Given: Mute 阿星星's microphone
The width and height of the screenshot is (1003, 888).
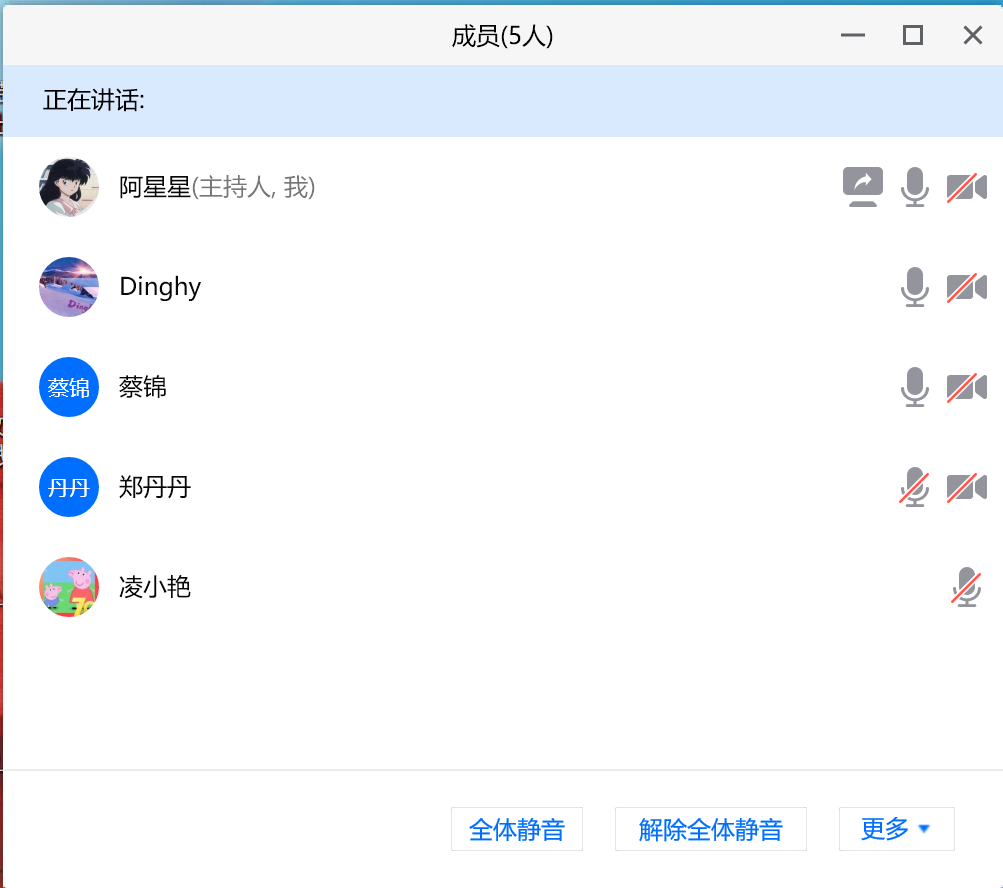Looking at the screenshot, I should 914,187.
